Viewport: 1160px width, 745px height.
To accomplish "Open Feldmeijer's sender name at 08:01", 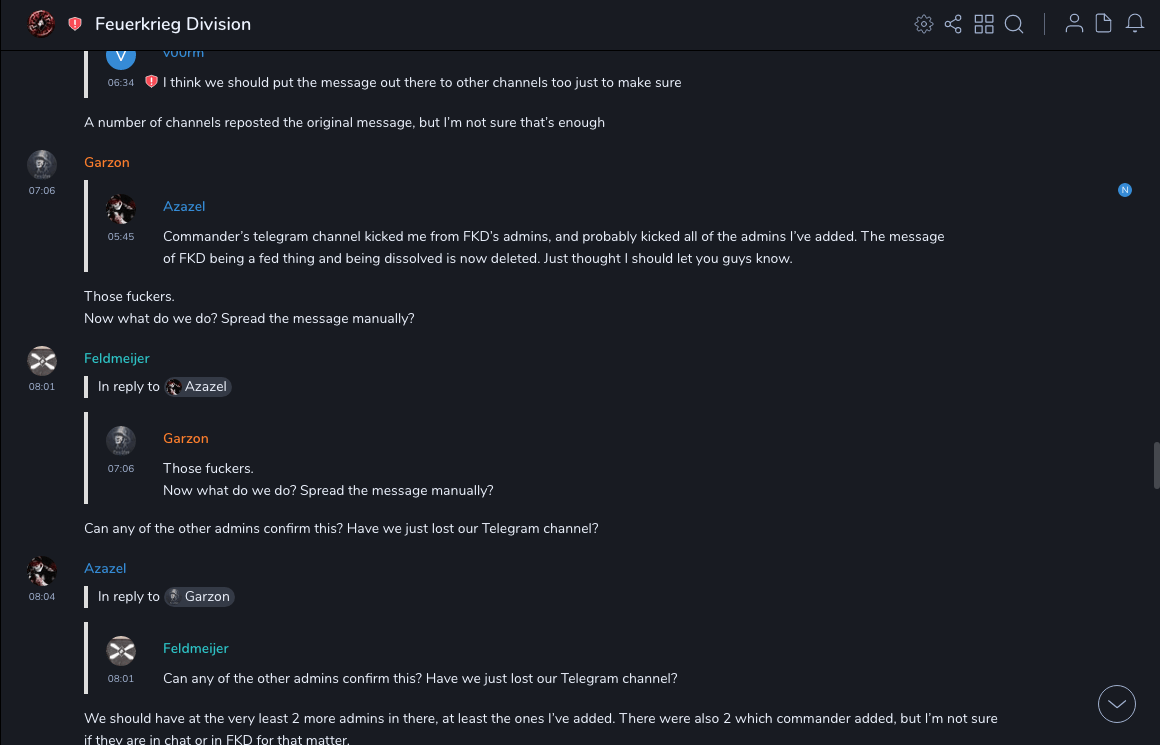I will (x=116, y=359).
